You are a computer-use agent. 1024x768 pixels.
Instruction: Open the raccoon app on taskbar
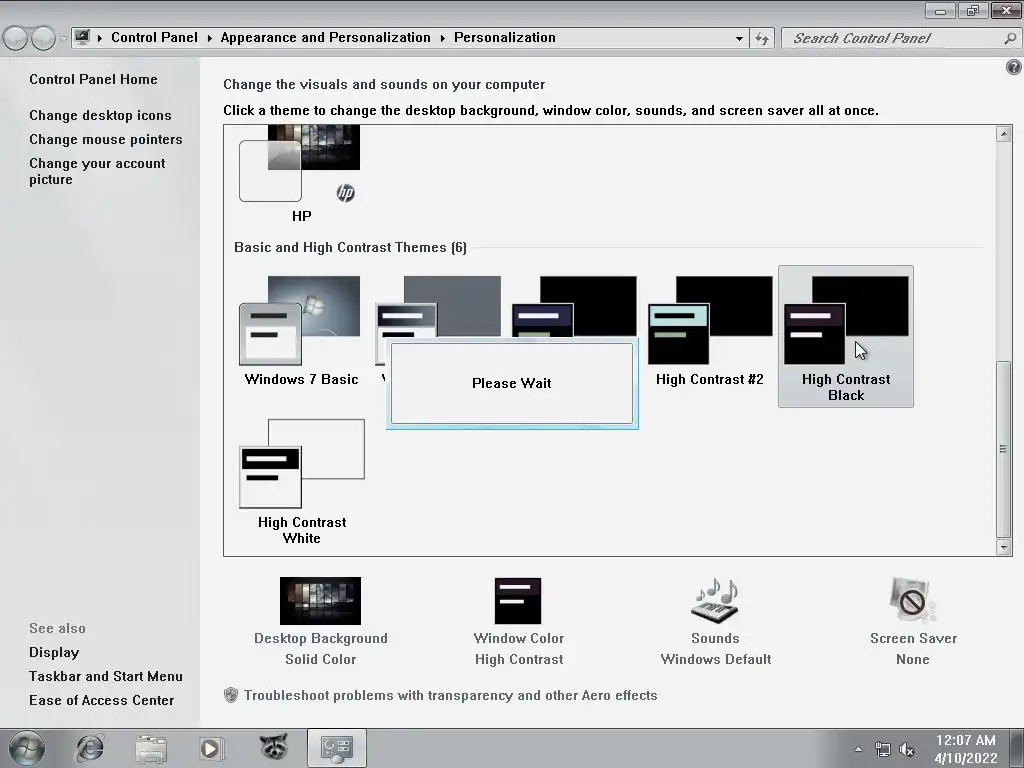pos(274,747)
